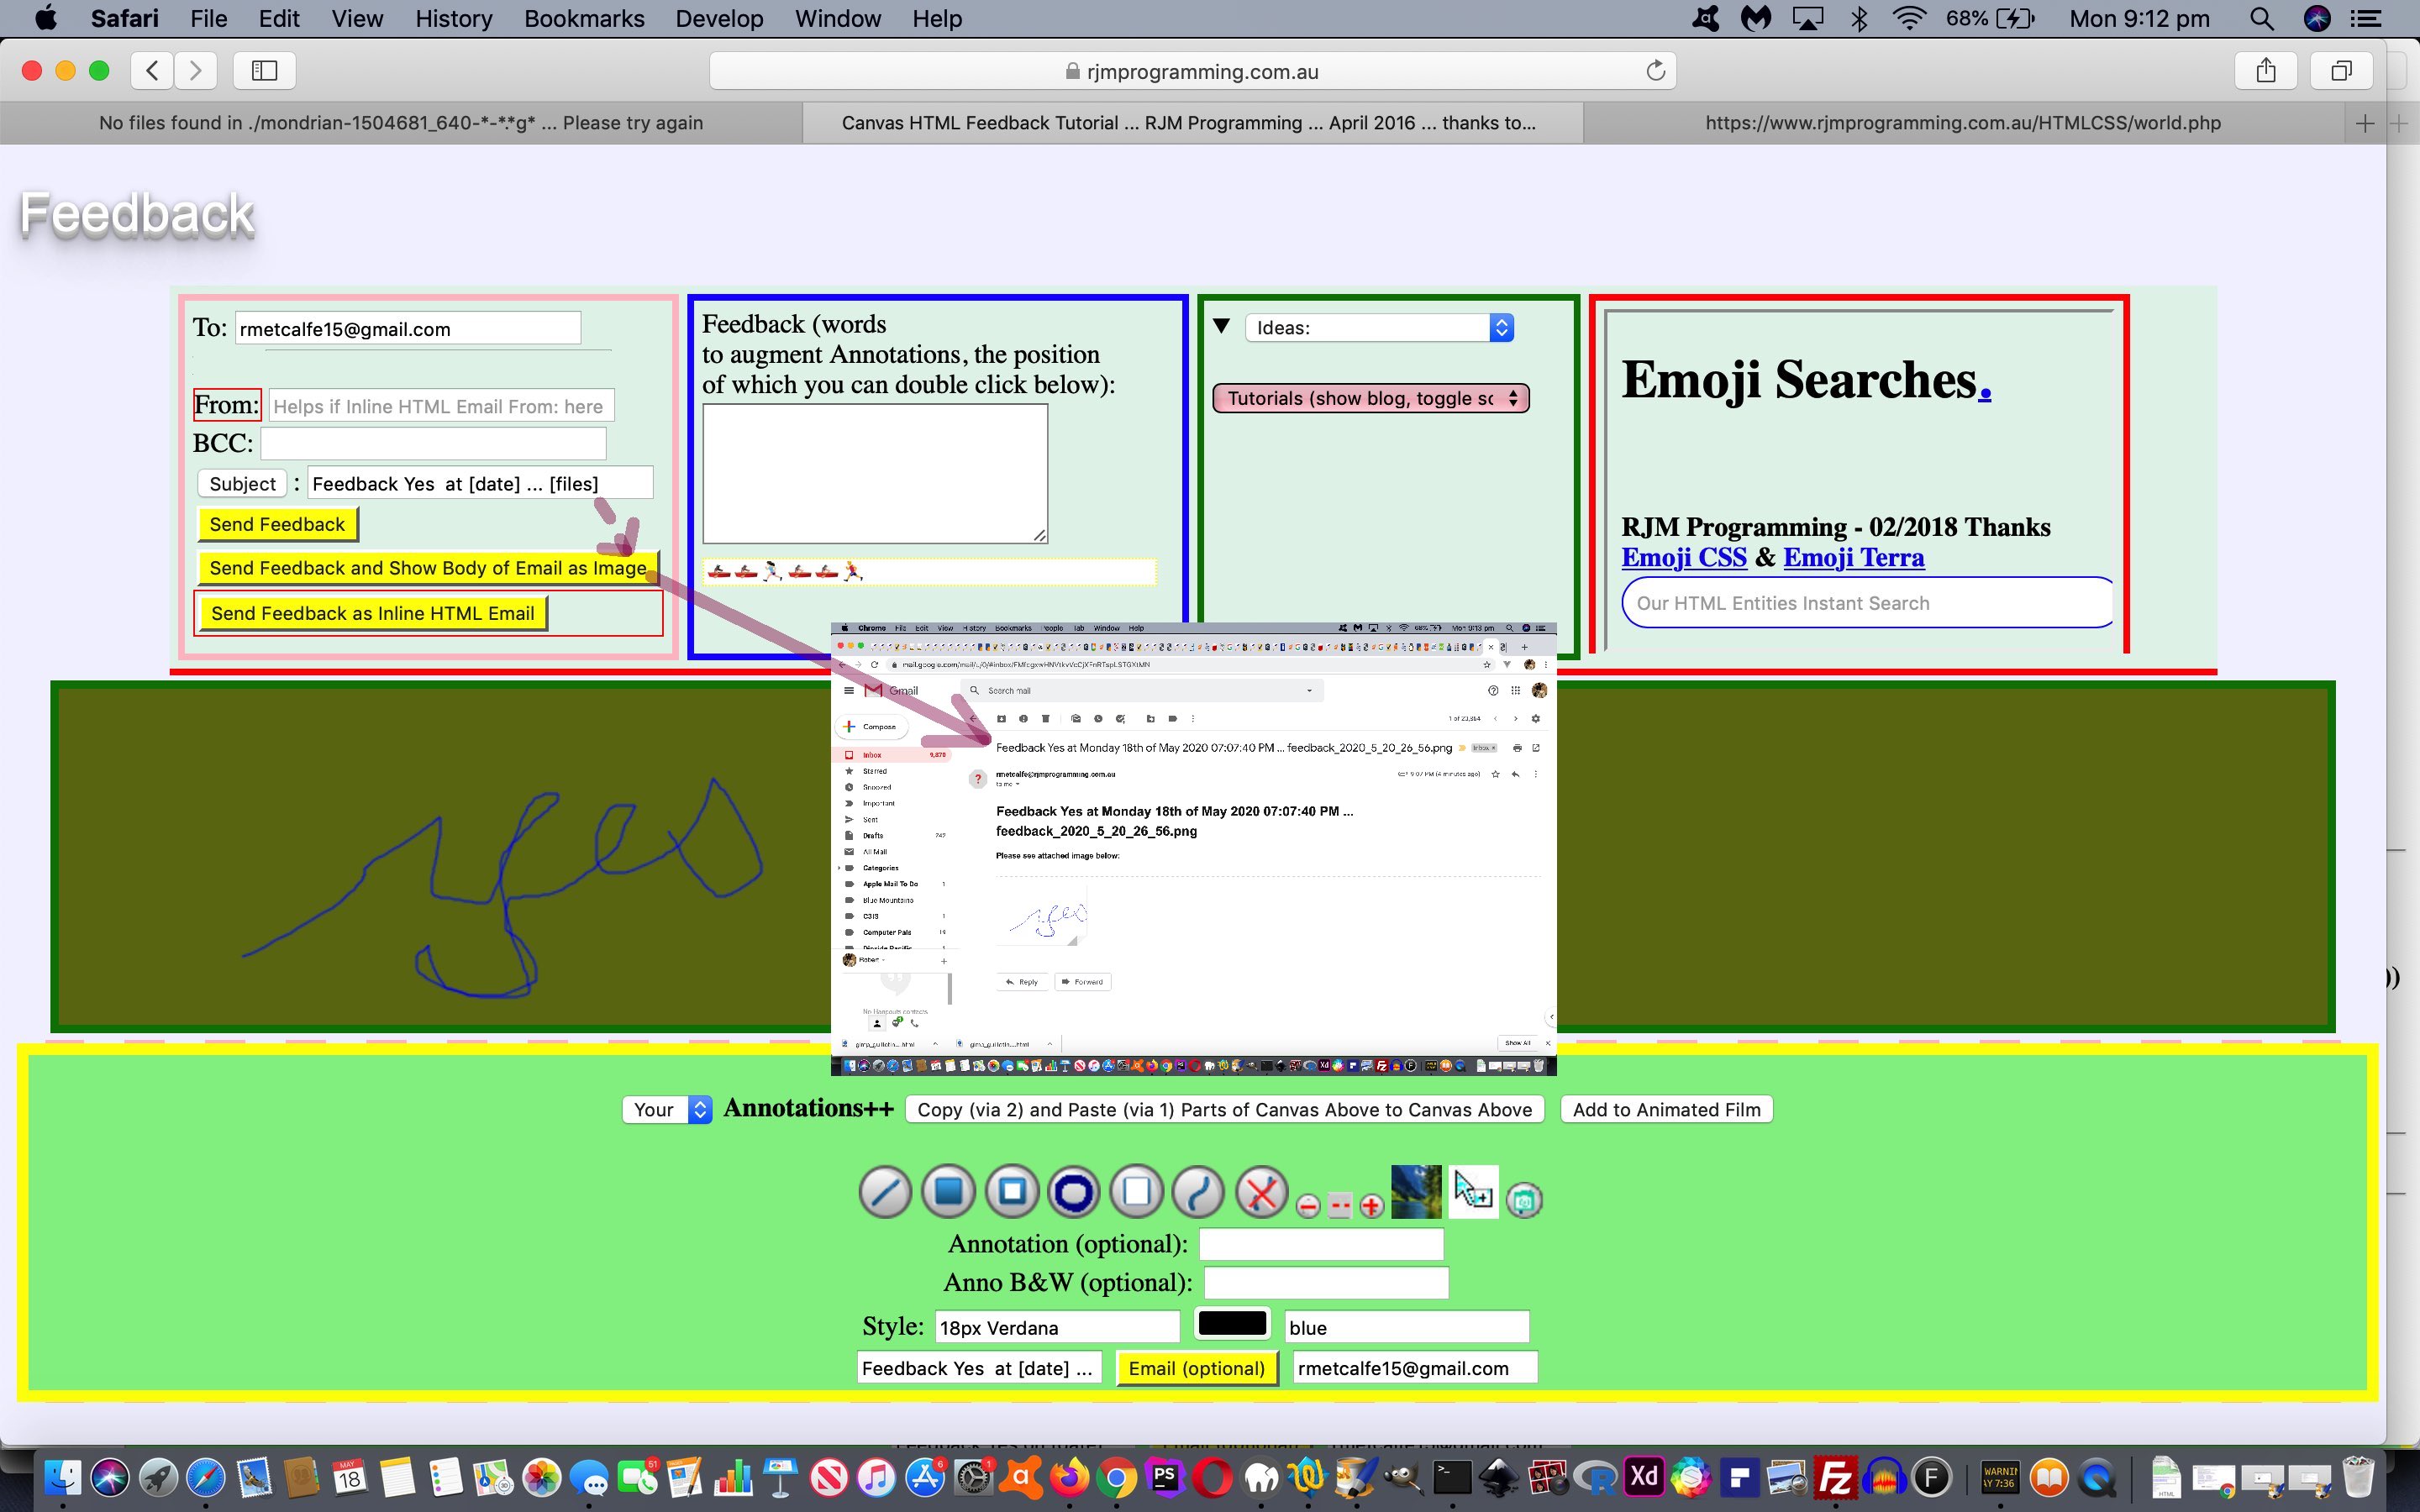Open Emoji CSS link

click(1685, 556)
